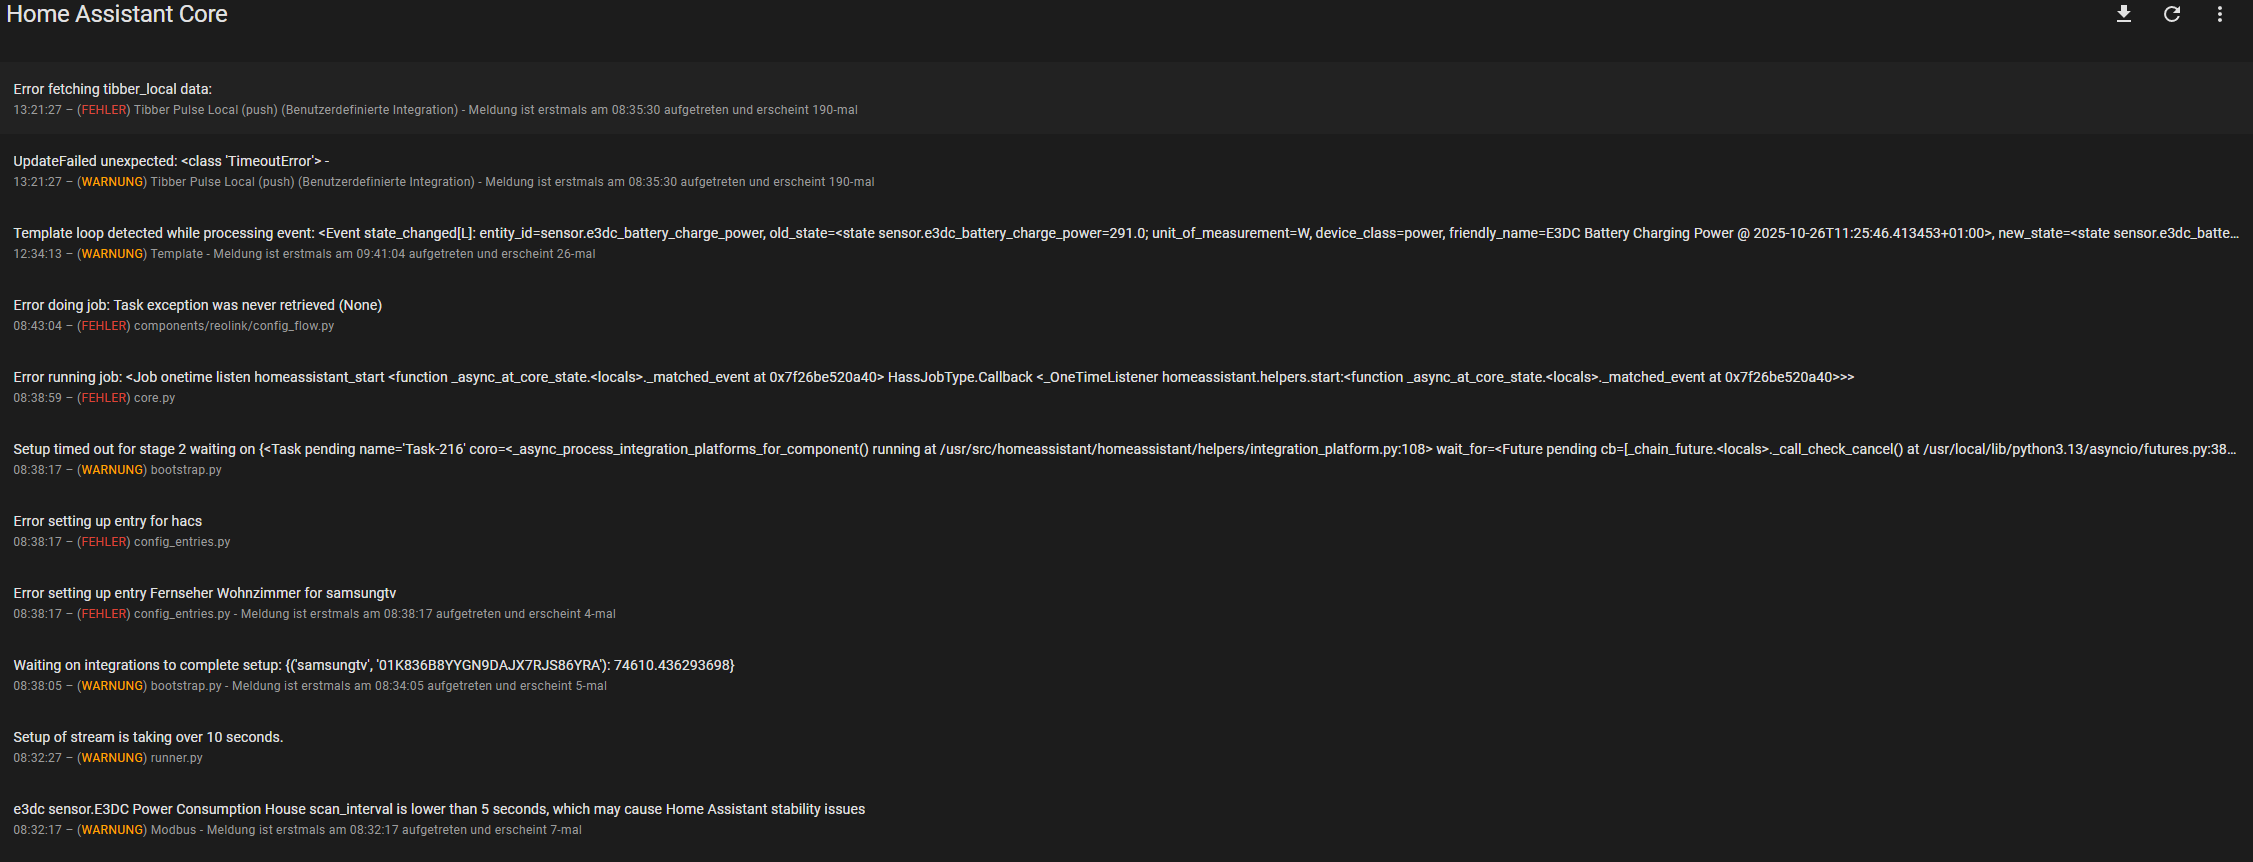
Task: View 'Error setting up entry for hacs'
Action: 107,521
